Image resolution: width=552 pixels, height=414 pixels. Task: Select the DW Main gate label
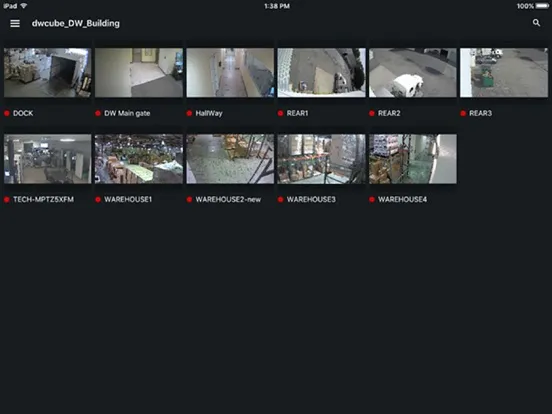tap(127, 113)
